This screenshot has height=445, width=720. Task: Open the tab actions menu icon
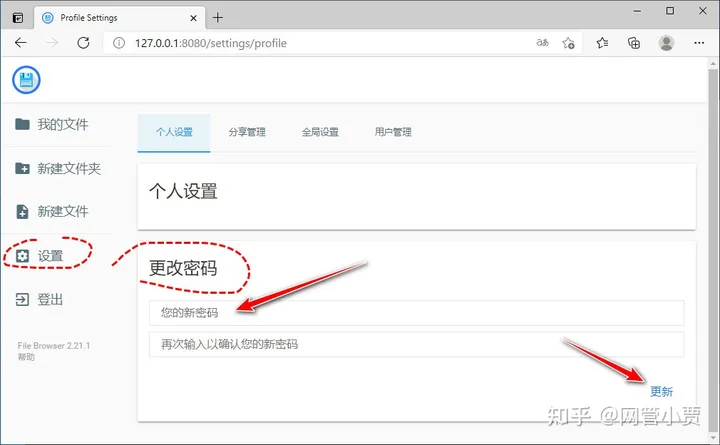[18, 18]
